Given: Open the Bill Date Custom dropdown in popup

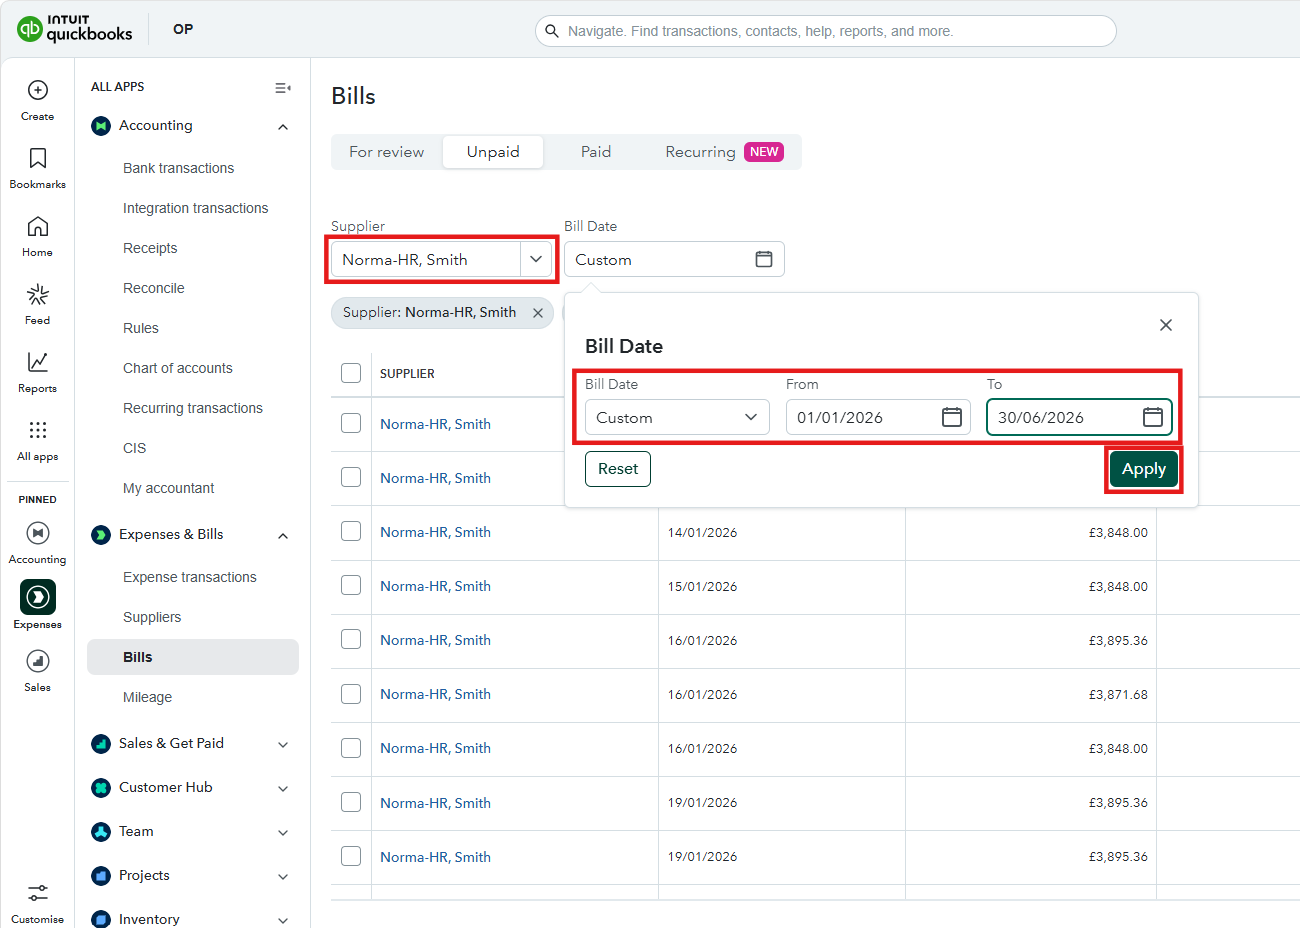Looking at the screenshot, I should pos(677,417).
